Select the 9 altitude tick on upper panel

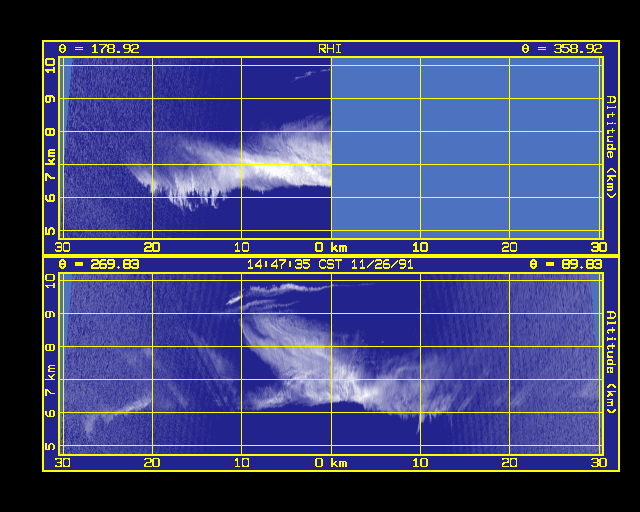pos(50,98)
